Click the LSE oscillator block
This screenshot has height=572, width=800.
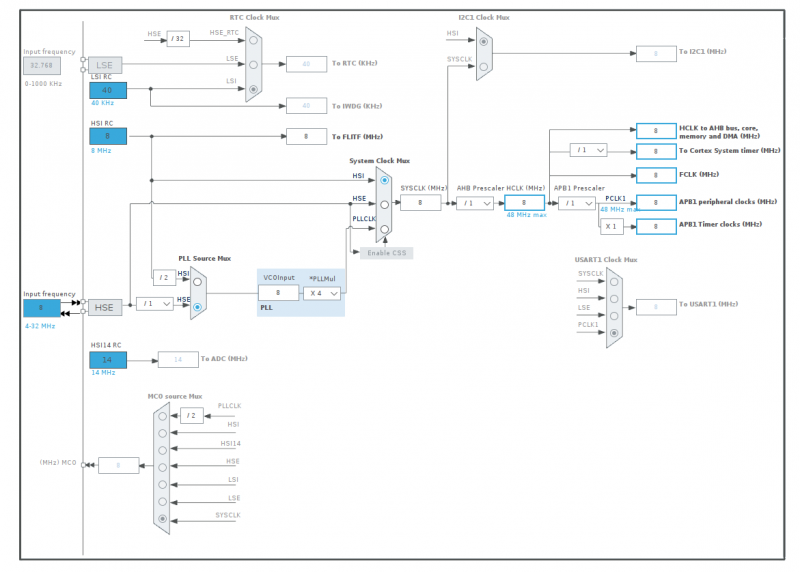click(x=104, y=64)
